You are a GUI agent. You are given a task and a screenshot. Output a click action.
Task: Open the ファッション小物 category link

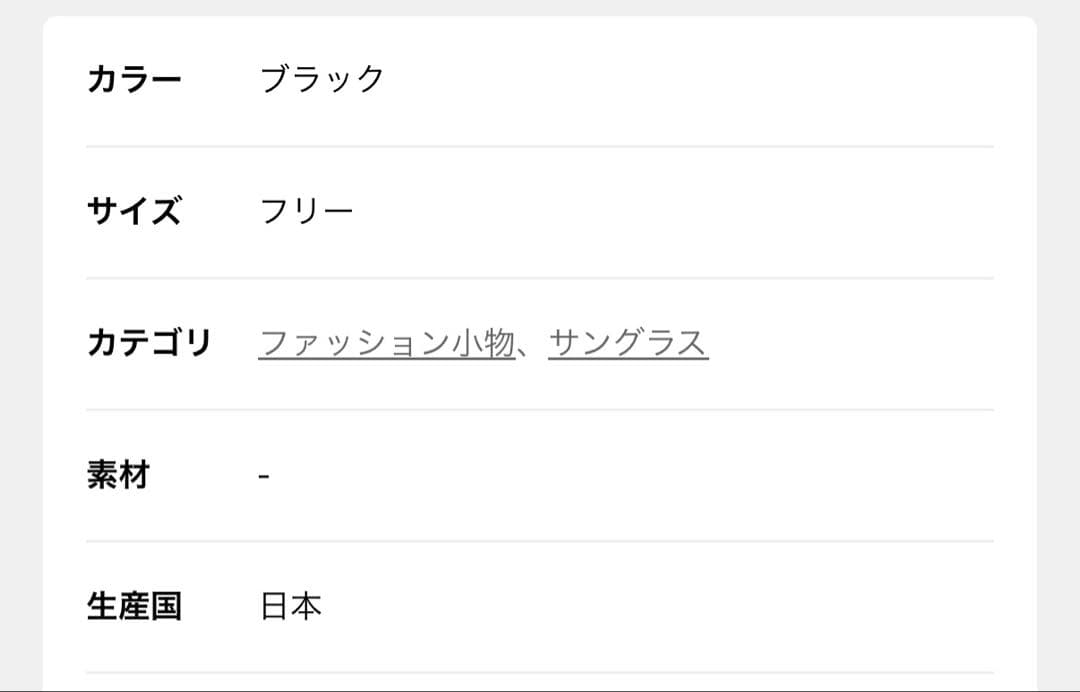pos(386,343)
